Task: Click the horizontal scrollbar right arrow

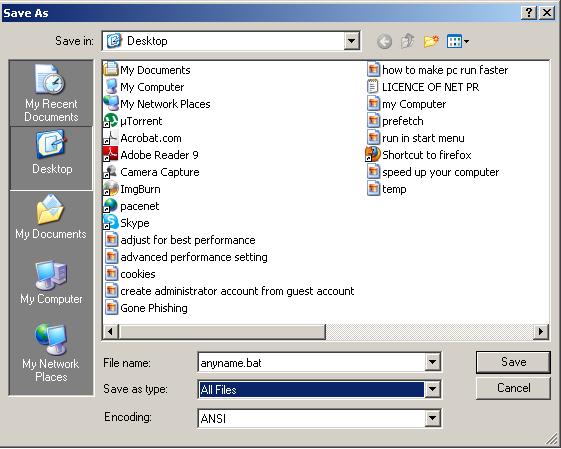Action: (x=541, y=332)
